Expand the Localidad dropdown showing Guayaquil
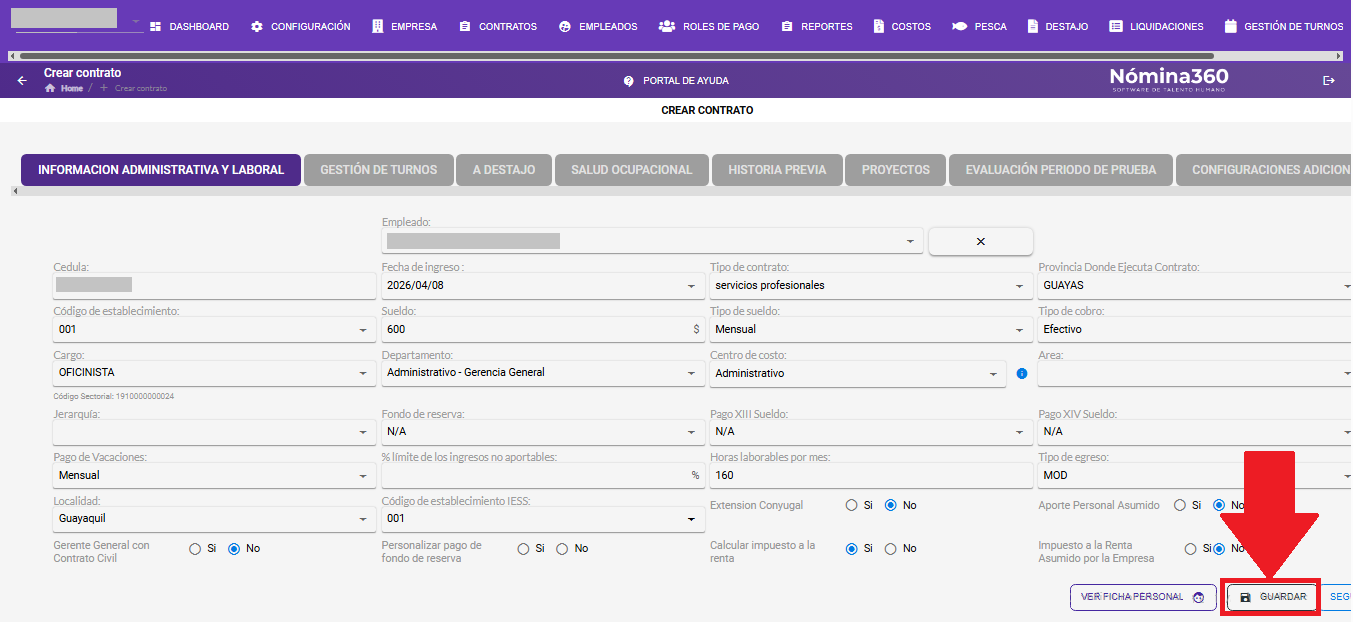 tap(214, 519)
